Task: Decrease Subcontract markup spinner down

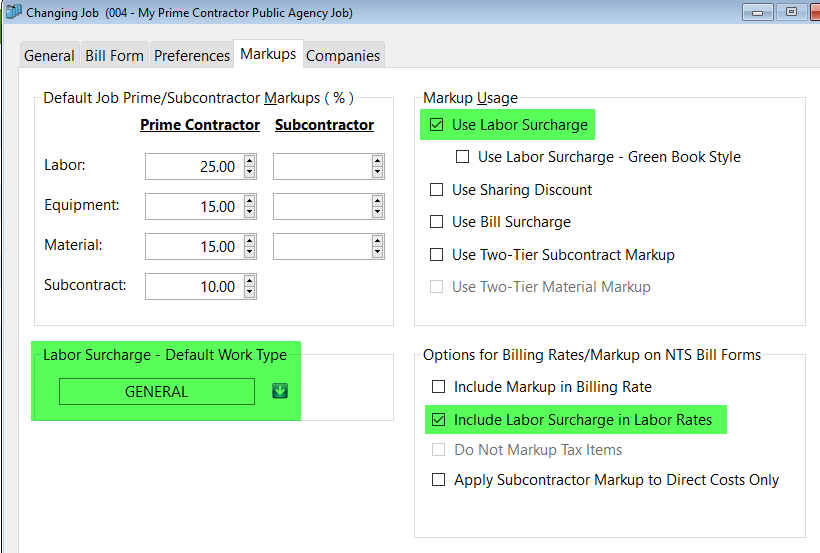Action: coord(249,292)
